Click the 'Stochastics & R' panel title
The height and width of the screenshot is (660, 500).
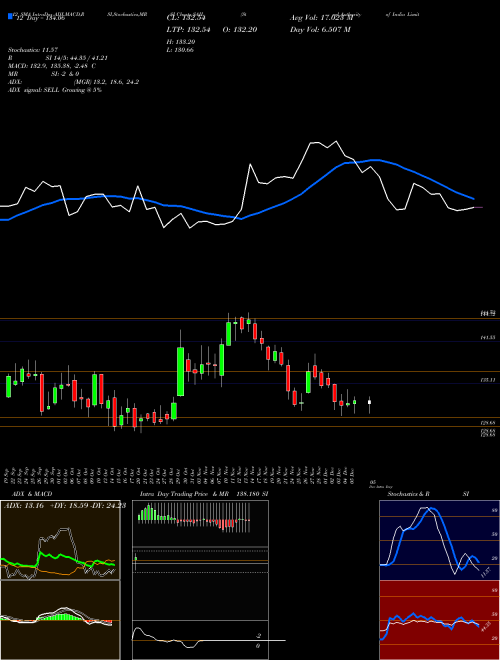[x=409, y=494]
